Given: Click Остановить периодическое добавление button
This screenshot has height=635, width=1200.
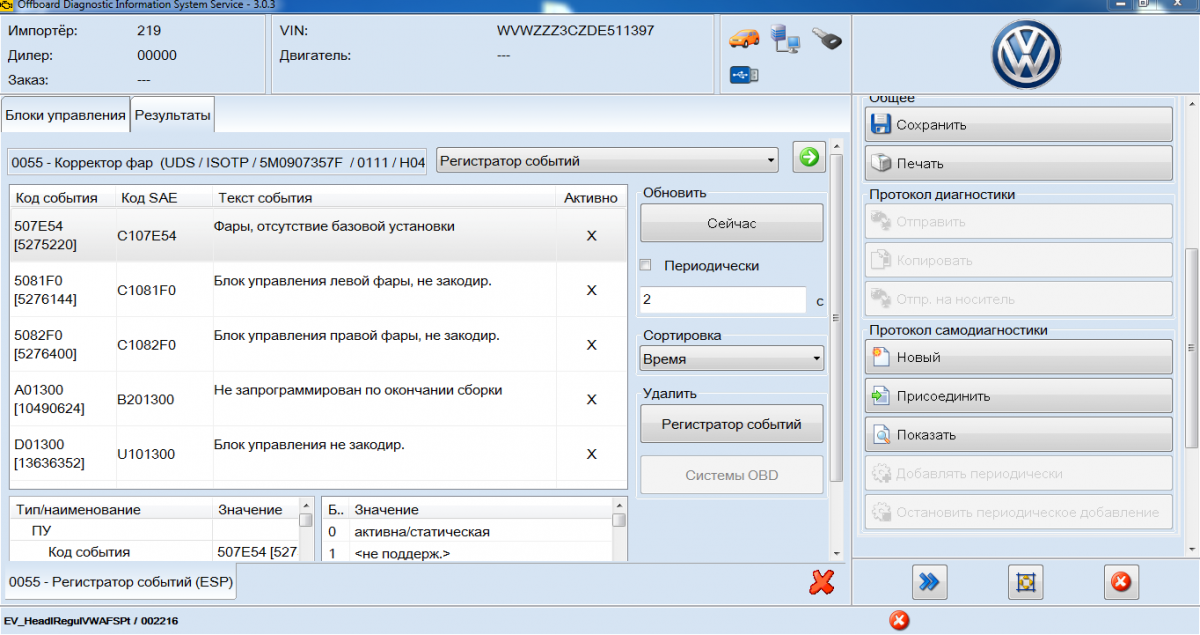Looking at the screenshot, I should (x=1018, y=512).
